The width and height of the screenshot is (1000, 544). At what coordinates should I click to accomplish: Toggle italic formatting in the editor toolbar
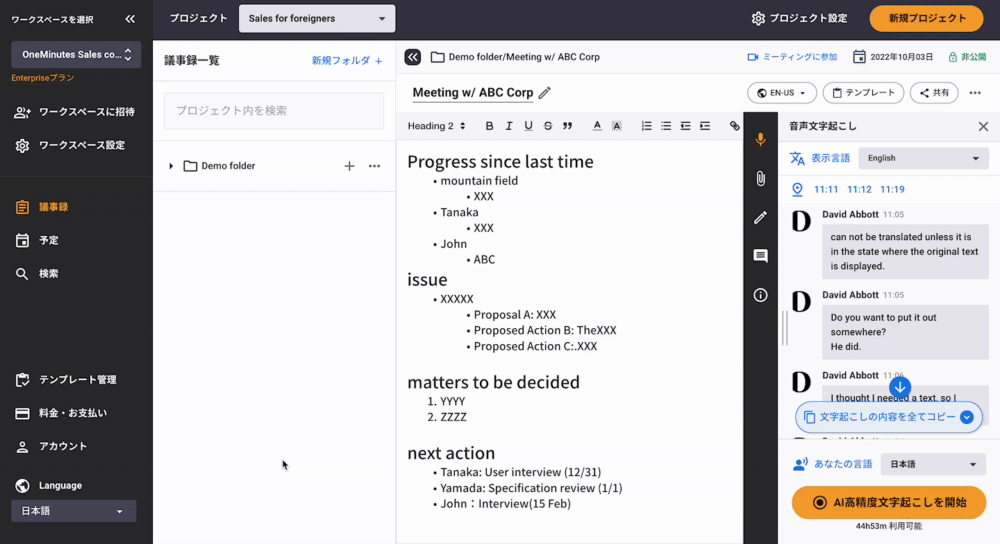click(x=509, y=126)
